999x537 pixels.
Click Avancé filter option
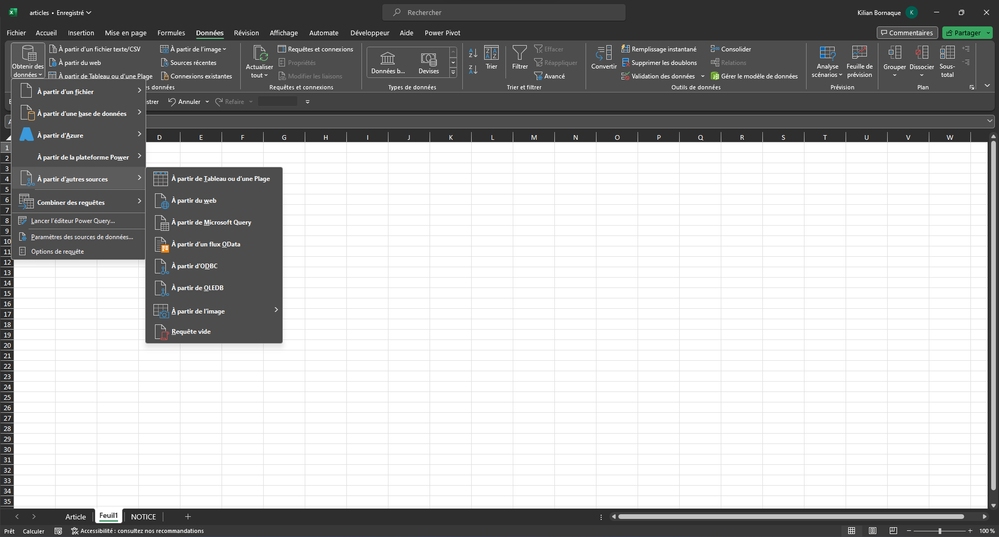(x=549, y=76)
